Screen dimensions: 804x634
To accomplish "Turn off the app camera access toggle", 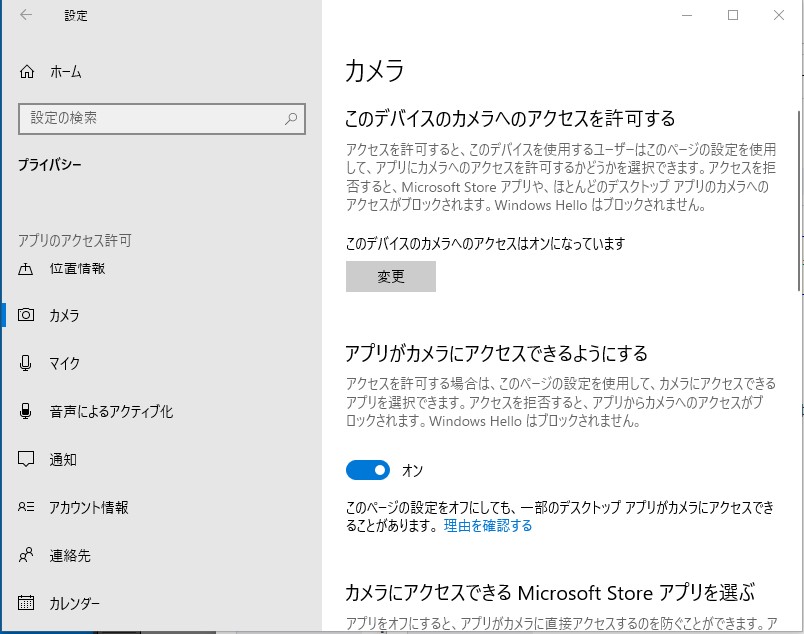I will (368, 470).
